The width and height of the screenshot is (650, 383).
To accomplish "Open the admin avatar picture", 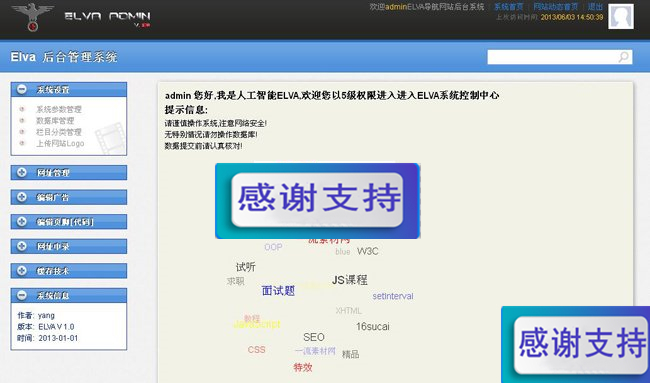I will click(621, 16).
